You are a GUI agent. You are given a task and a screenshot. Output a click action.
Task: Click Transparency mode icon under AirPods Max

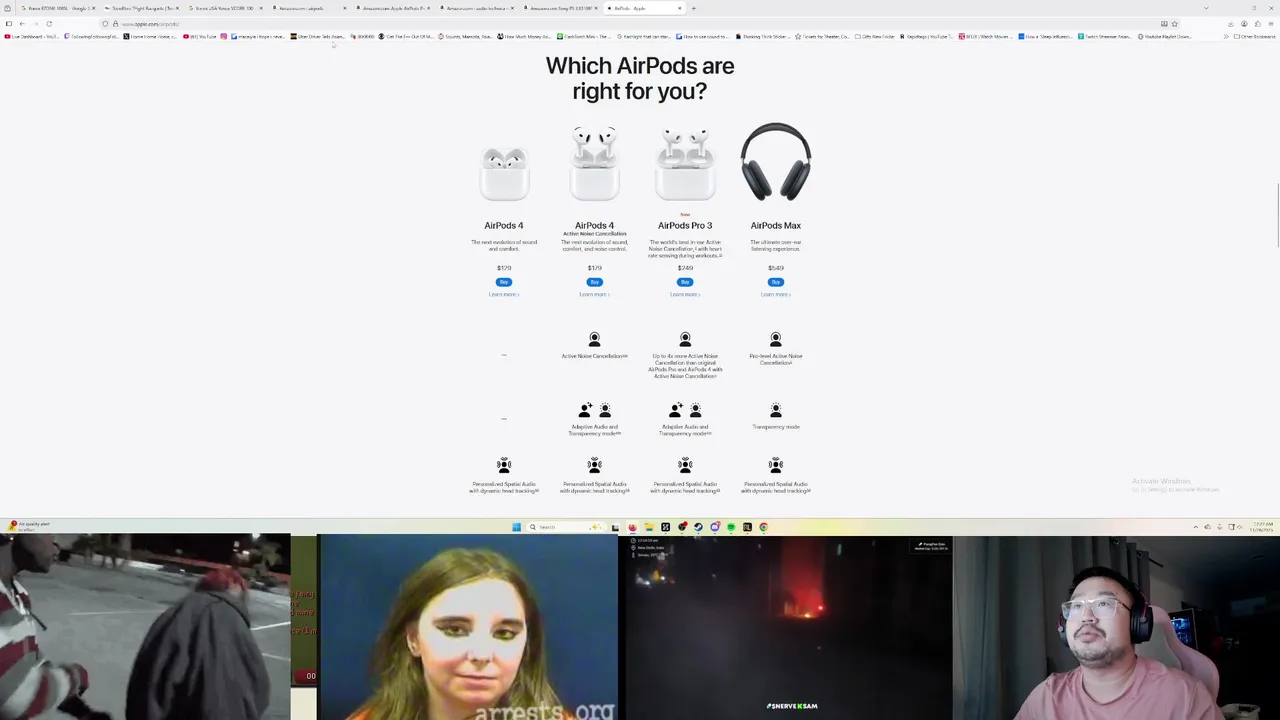(x=775, y=410)
